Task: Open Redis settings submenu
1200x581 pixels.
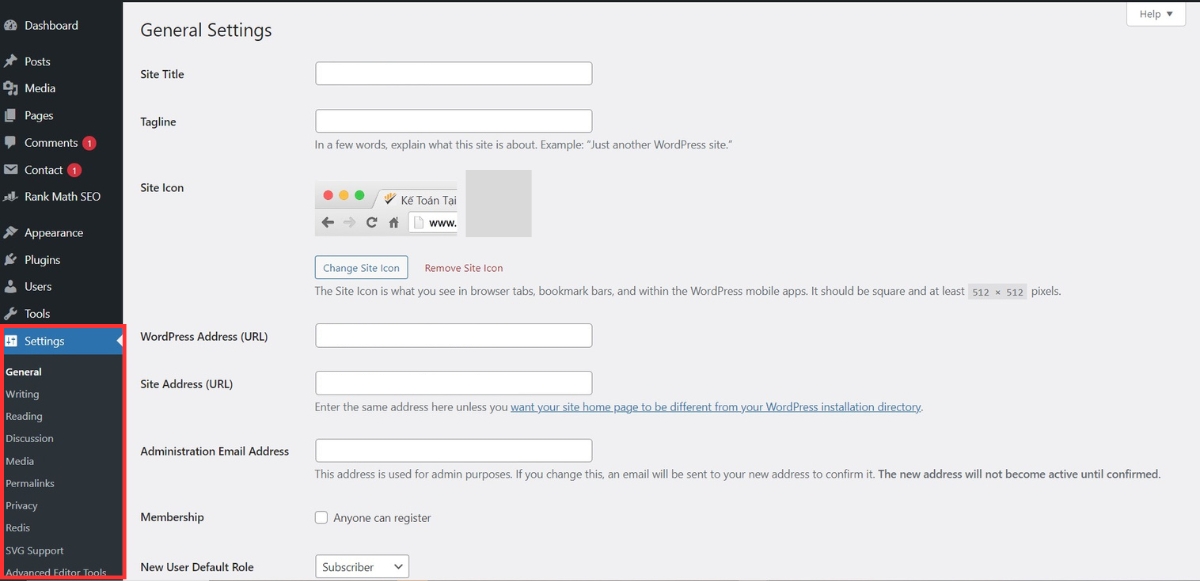Action: 18,527
